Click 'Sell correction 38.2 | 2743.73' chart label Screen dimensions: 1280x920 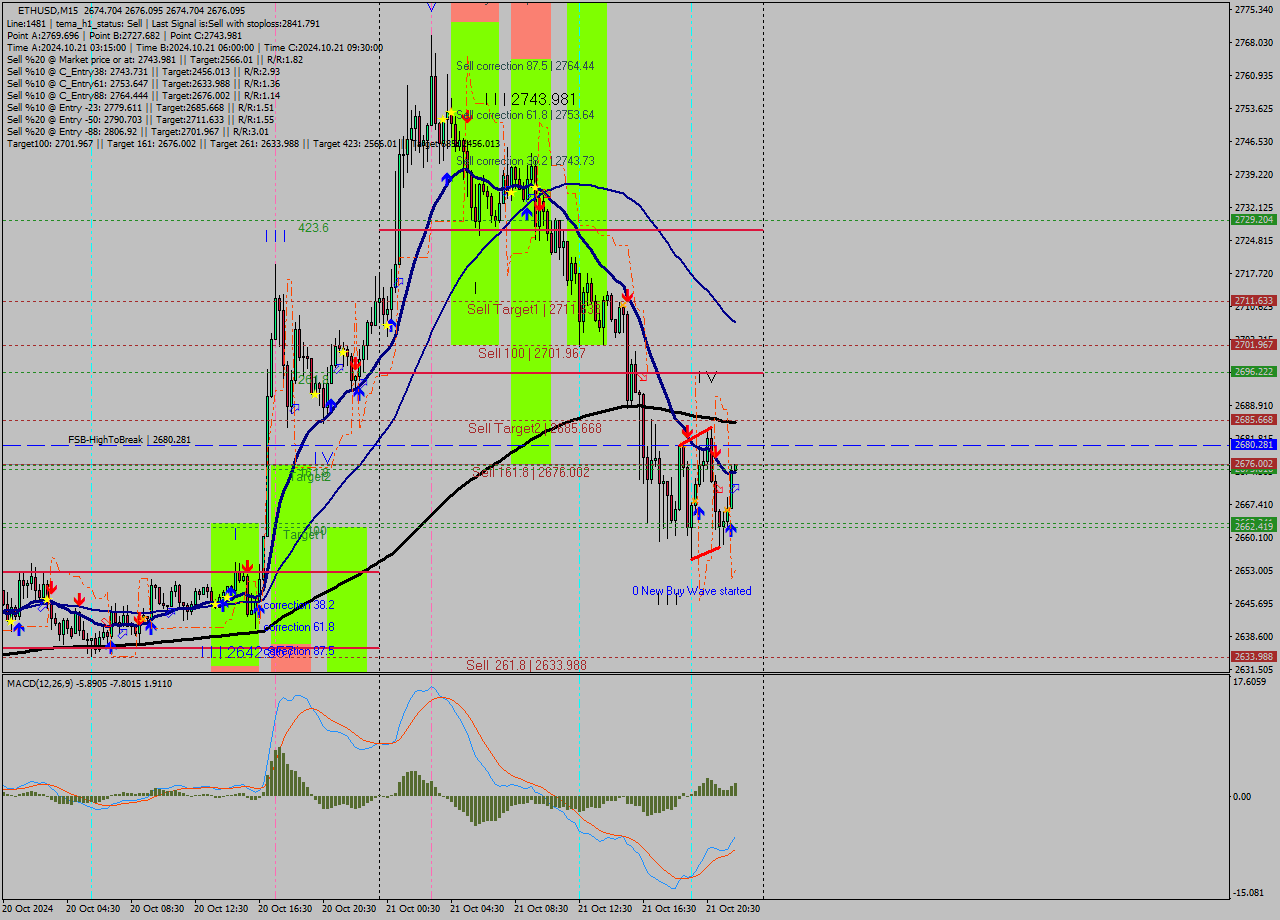pyautogui.click(x=525, y=161)
